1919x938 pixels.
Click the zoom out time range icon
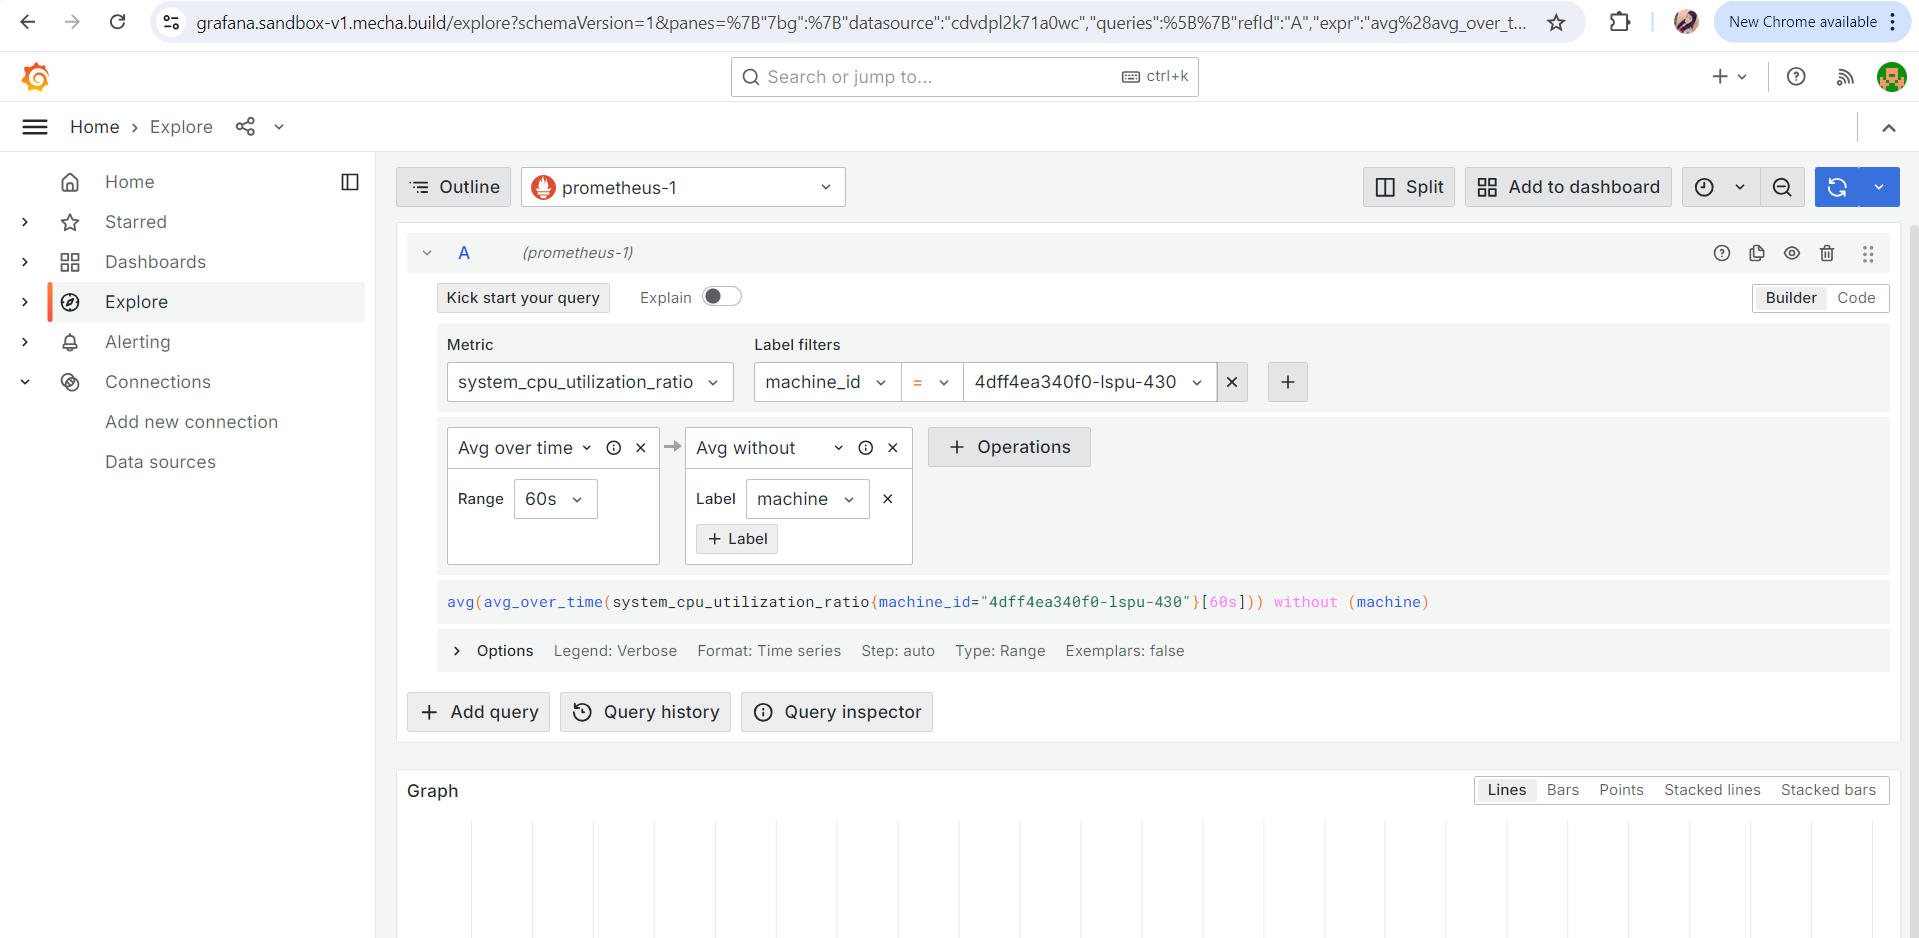[x=1782, y=187]
